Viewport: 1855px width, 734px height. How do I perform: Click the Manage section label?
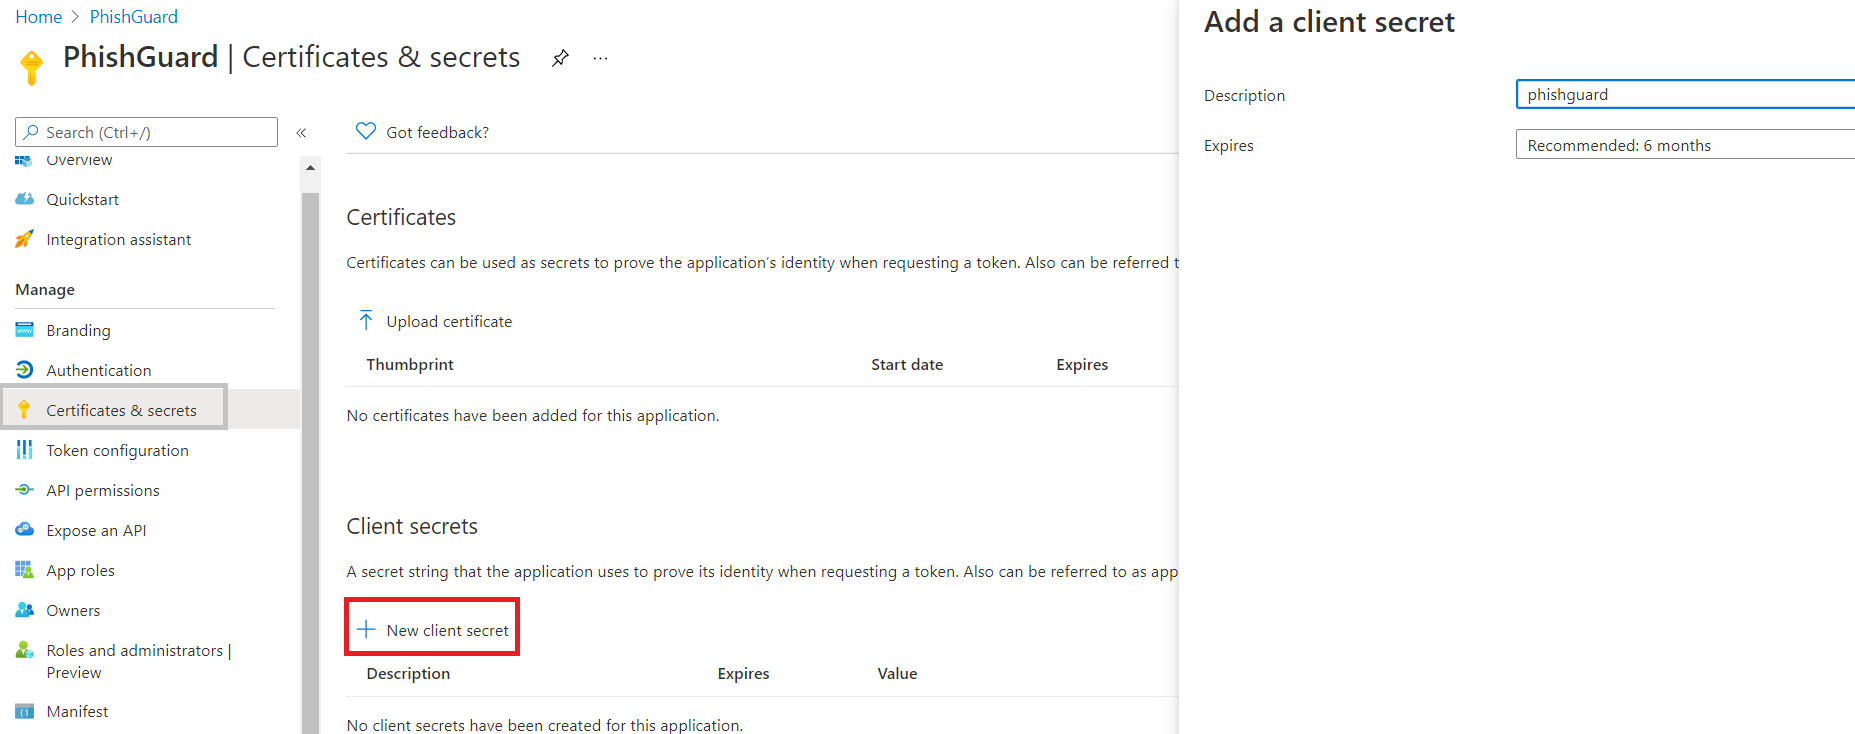45,289
